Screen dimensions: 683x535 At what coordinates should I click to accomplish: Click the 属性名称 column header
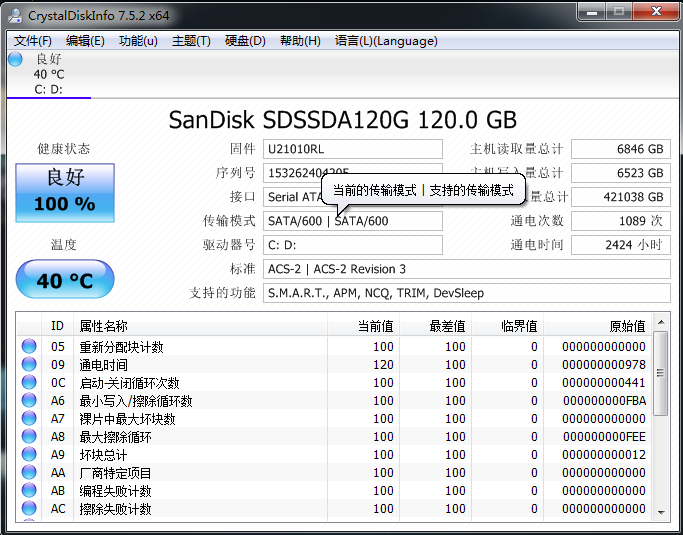click(x=200, y=325)
